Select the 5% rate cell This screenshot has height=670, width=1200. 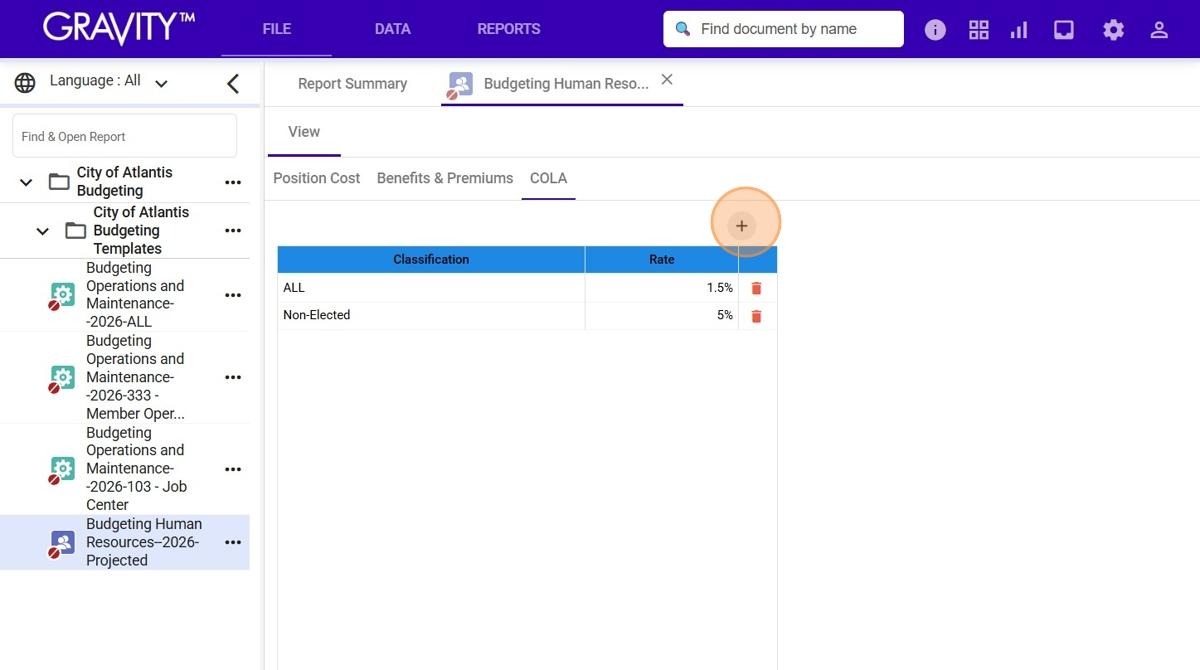[x=662, y=316]
